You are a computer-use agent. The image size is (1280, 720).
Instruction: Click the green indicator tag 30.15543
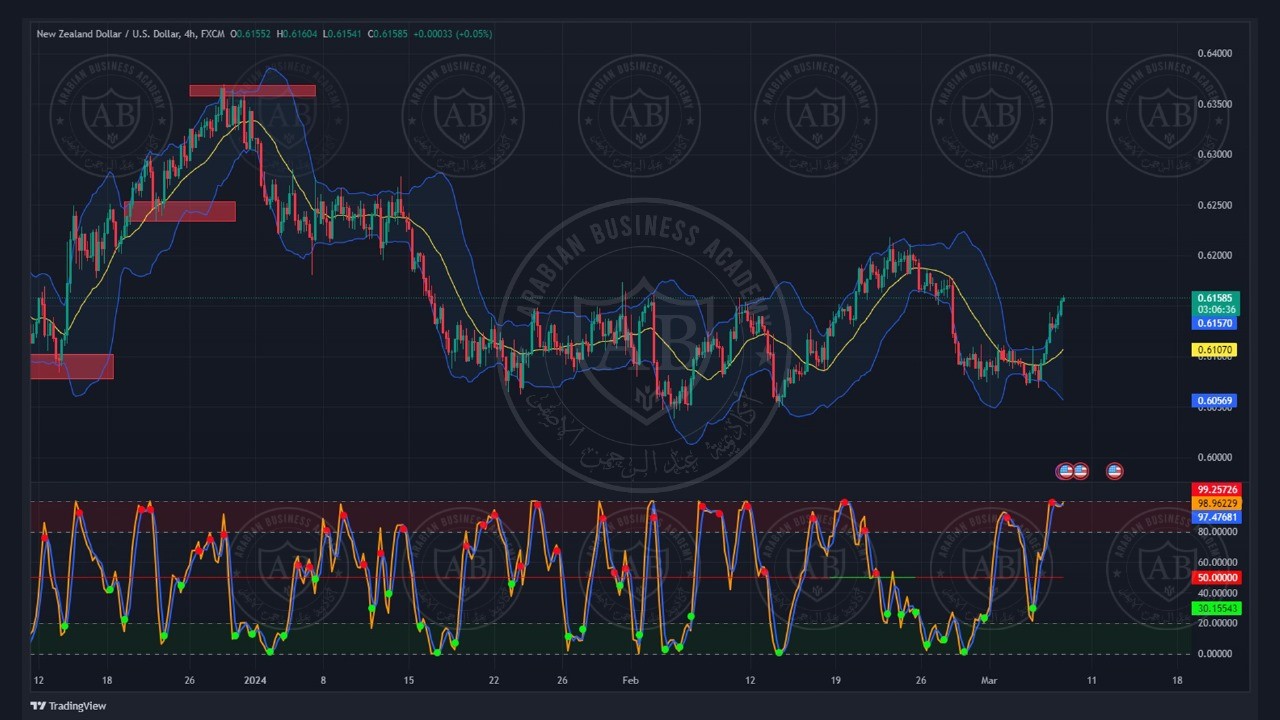coord(1216,608)
